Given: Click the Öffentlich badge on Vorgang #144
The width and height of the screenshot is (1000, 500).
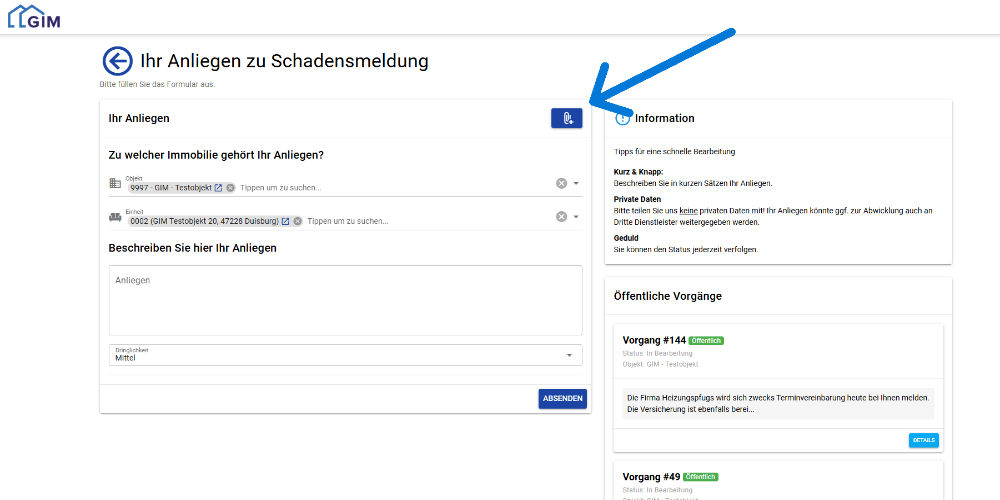Looking at the screenshot, I should point(706,341).
